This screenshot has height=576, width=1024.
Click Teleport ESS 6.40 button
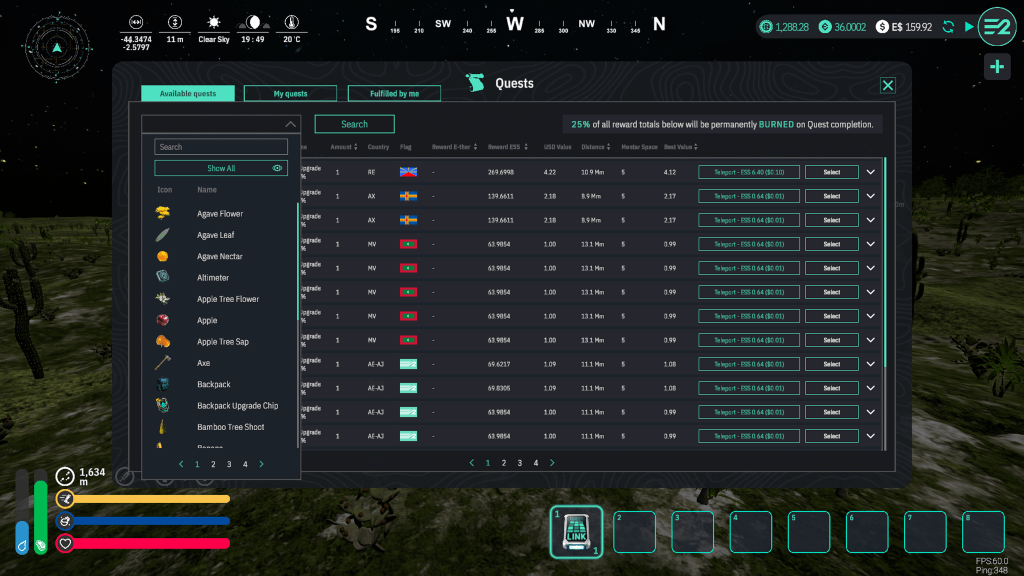(x=748, y=172)
